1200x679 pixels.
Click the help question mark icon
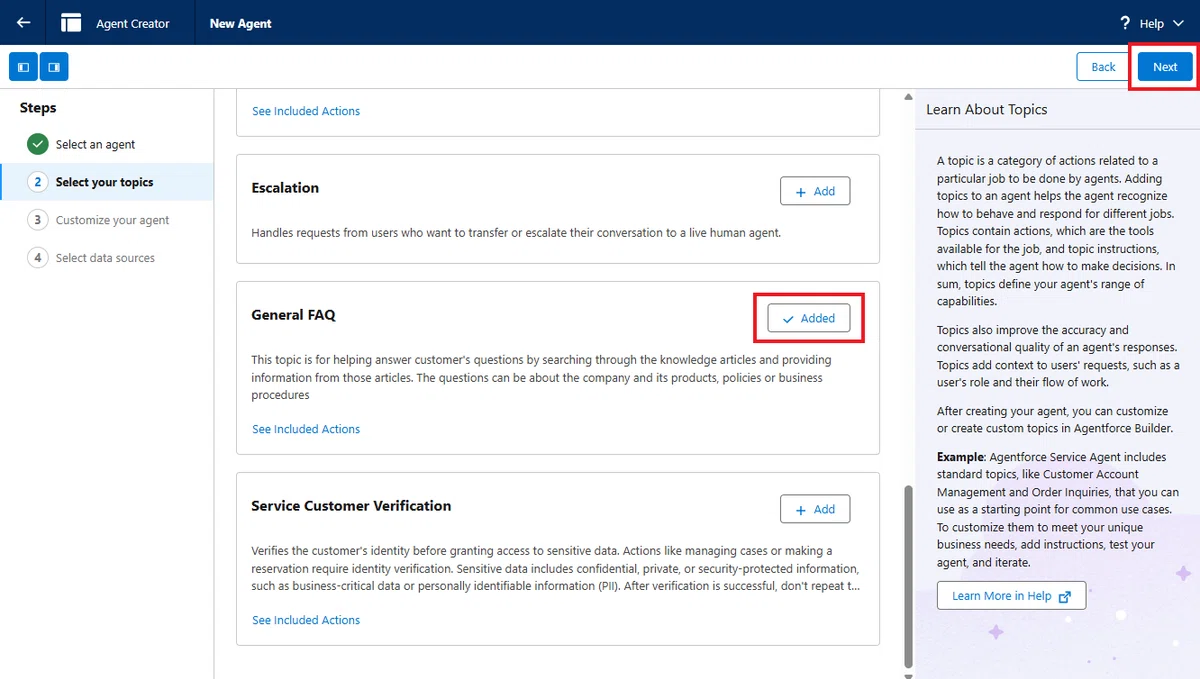coord(1125,23)
